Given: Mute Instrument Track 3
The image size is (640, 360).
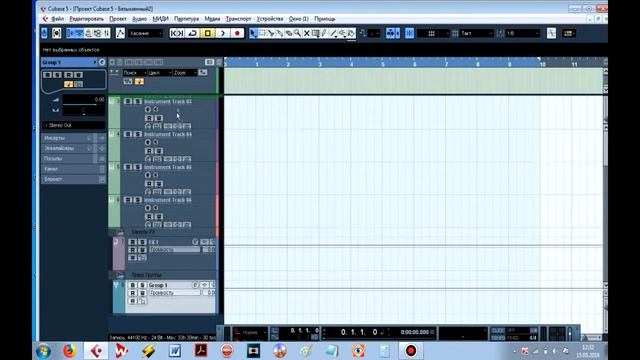Looking at the screenshot, I should coord(128,101).
